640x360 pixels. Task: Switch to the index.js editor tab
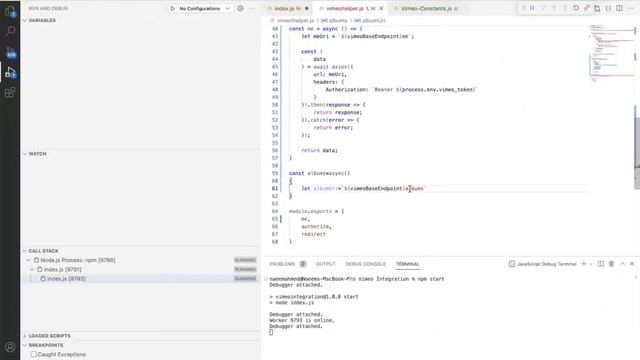coord(287,8)
